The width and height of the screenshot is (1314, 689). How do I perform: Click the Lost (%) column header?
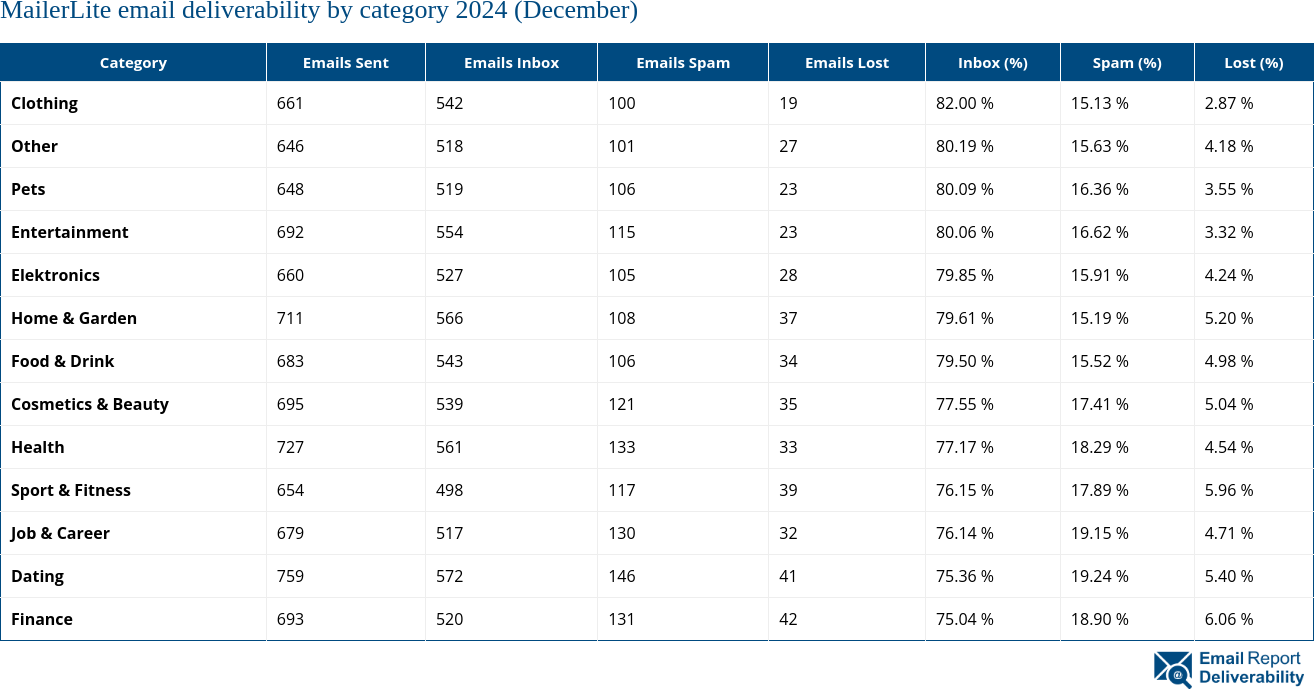(1254, 62)
